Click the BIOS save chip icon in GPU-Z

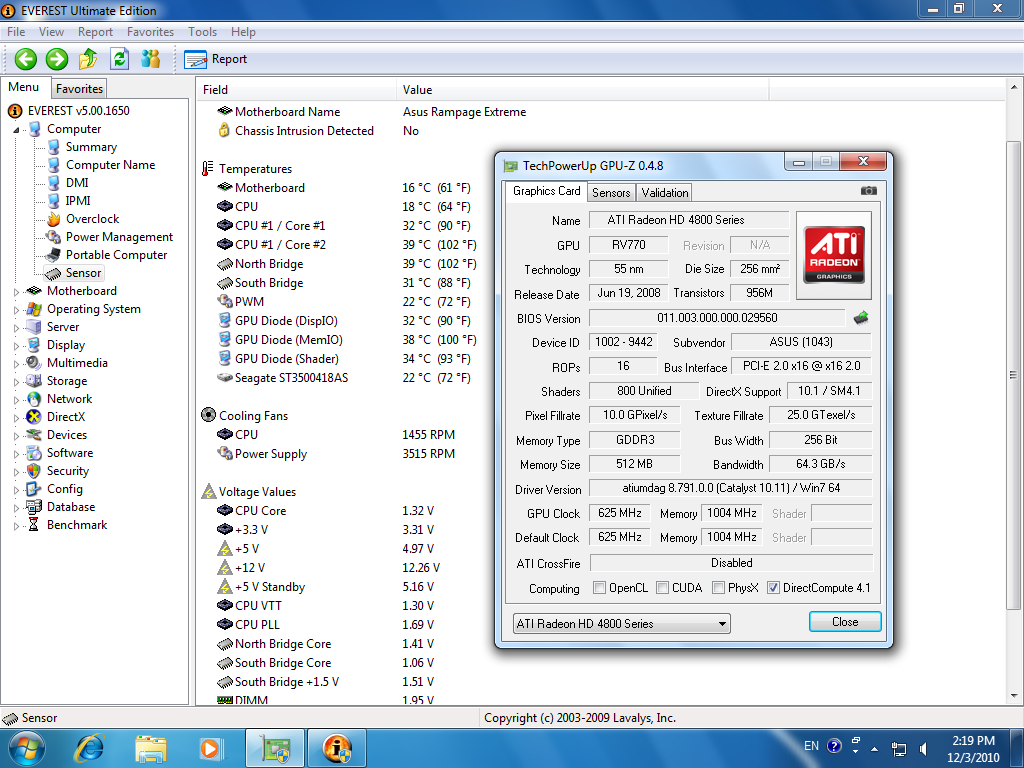pos(861,318)
